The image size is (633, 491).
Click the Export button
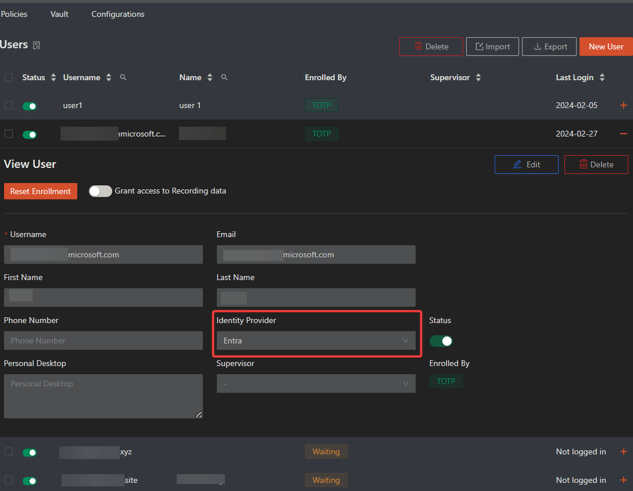(549, 47)
